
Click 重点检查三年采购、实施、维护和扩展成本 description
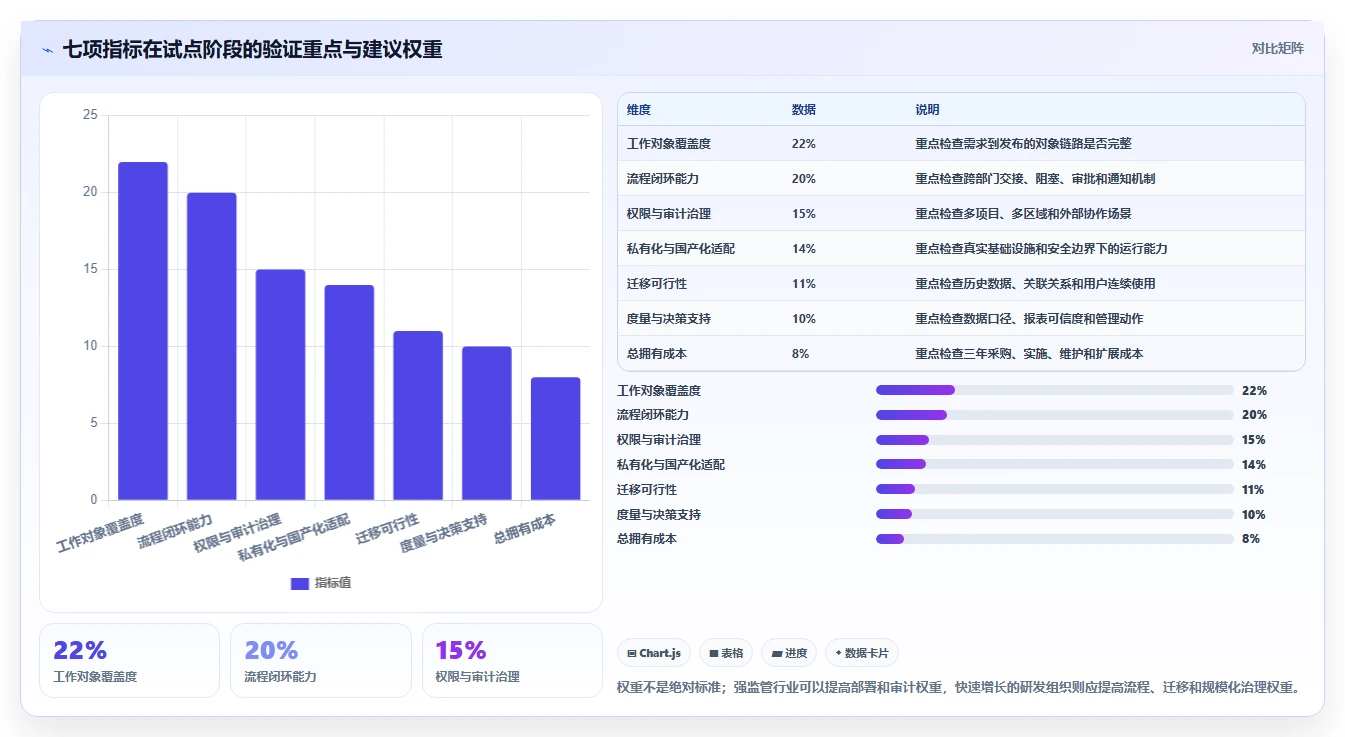pyautogui.click(x=1029, y=354)
